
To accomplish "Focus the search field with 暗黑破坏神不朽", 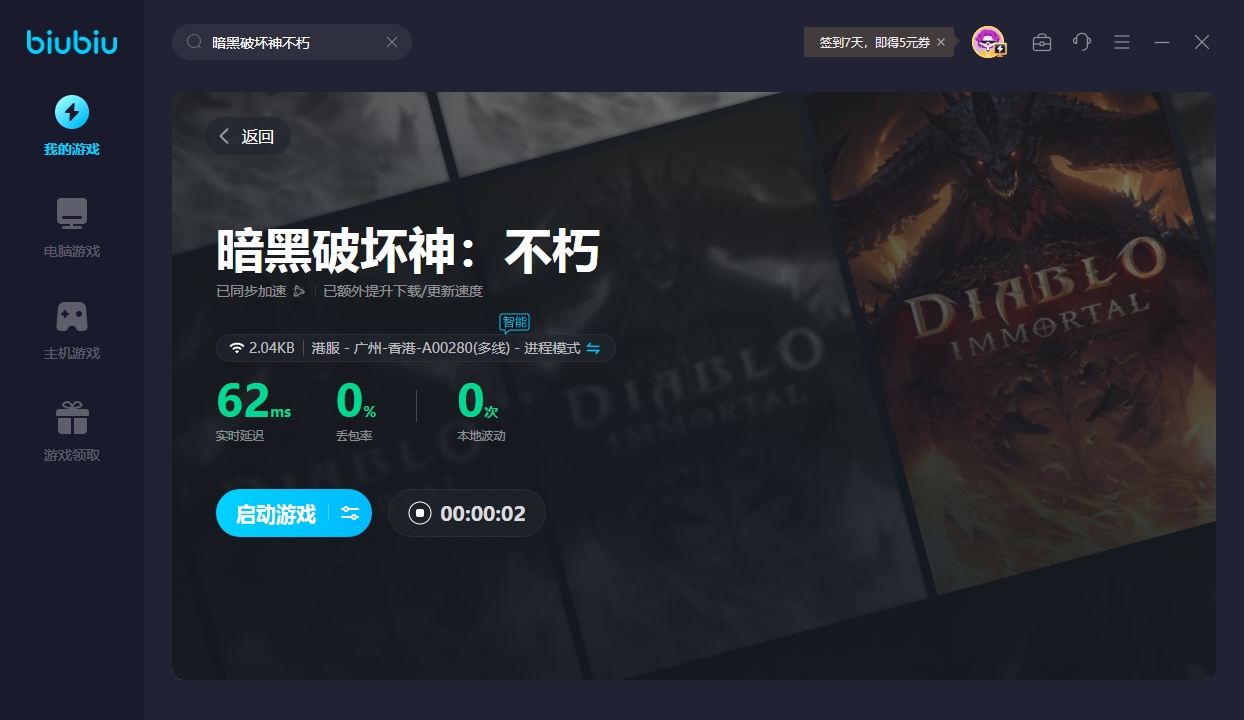I will click(x=290, y=42).
